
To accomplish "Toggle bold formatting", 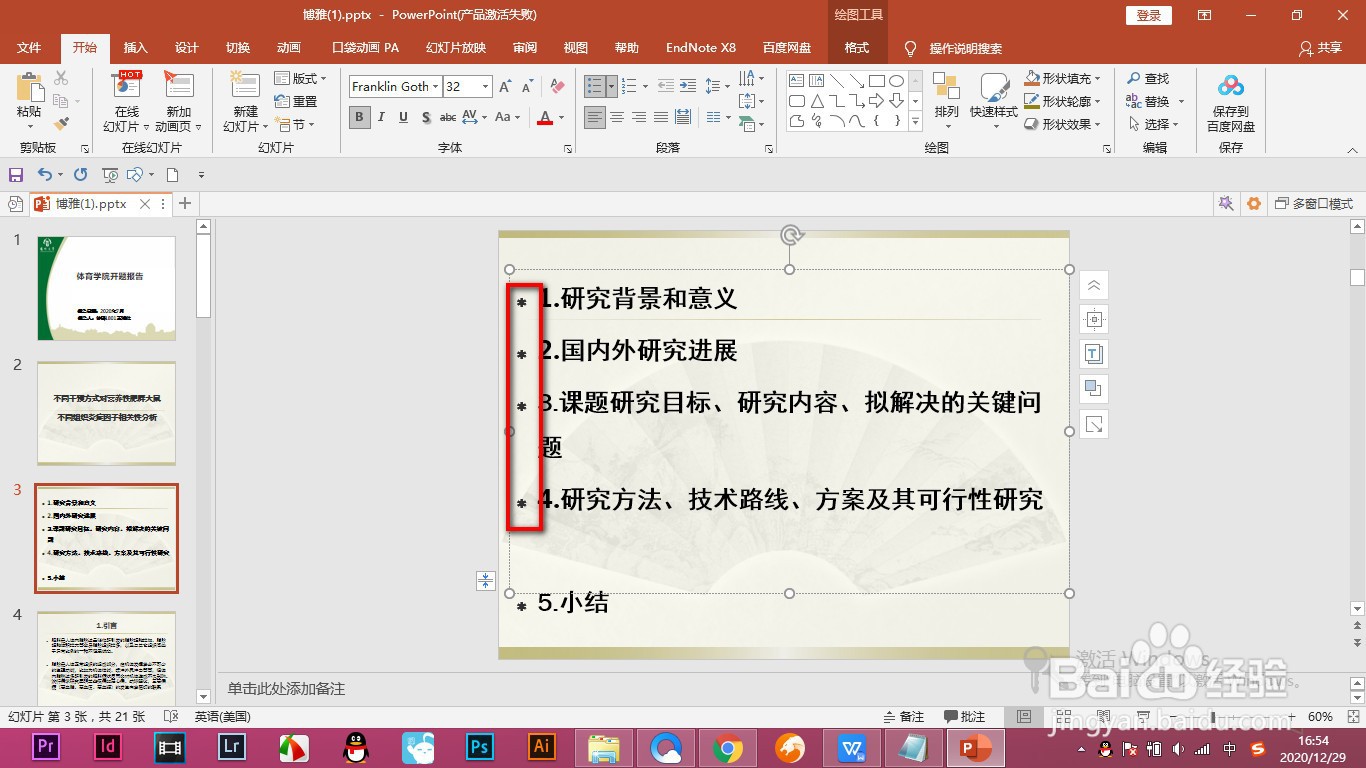I will click(357, 117).
